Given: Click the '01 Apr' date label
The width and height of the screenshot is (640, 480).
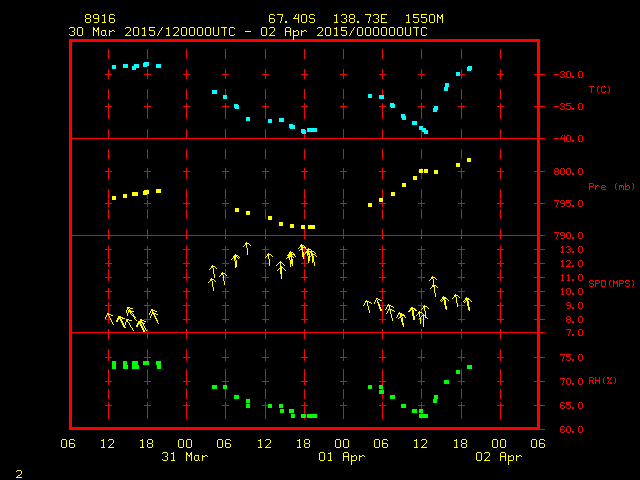Looking at the screenshot, I should tap(342, 458).
